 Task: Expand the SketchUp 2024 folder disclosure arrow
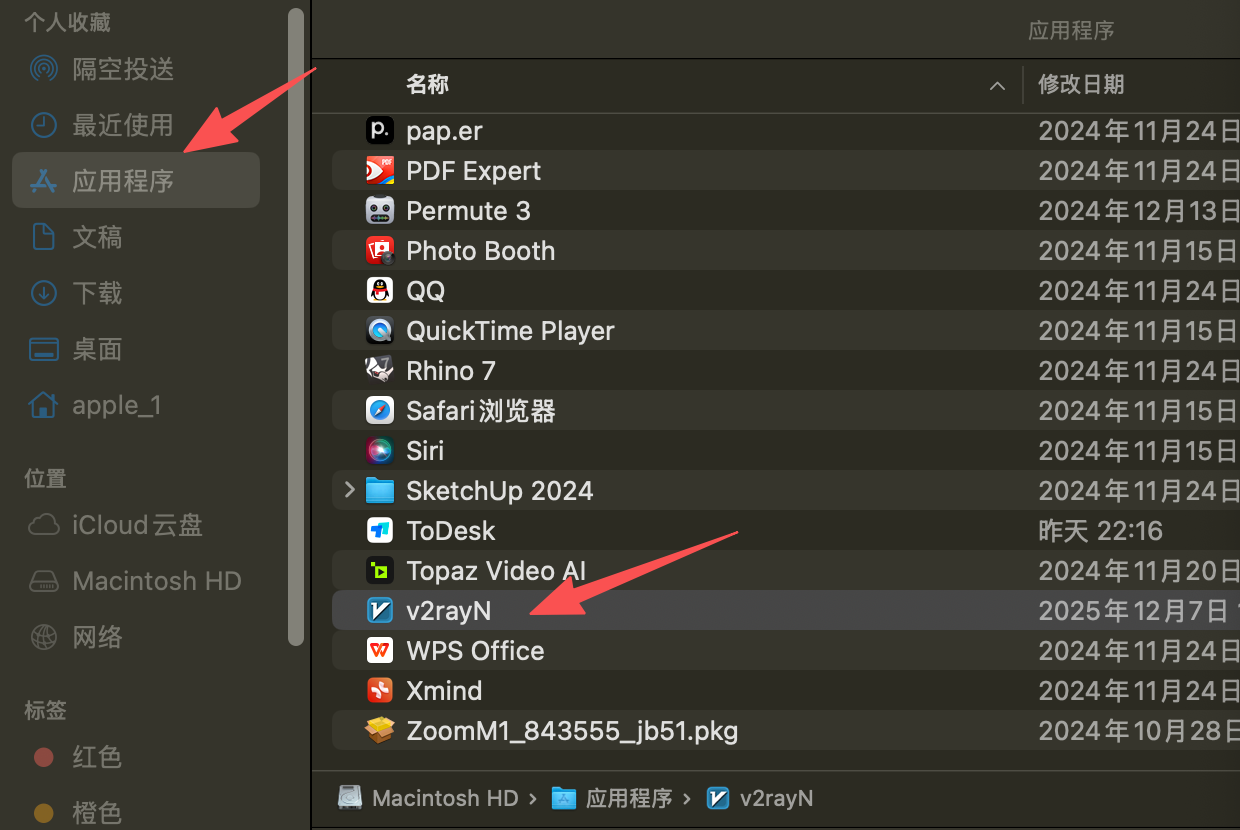tap(349, 490)
